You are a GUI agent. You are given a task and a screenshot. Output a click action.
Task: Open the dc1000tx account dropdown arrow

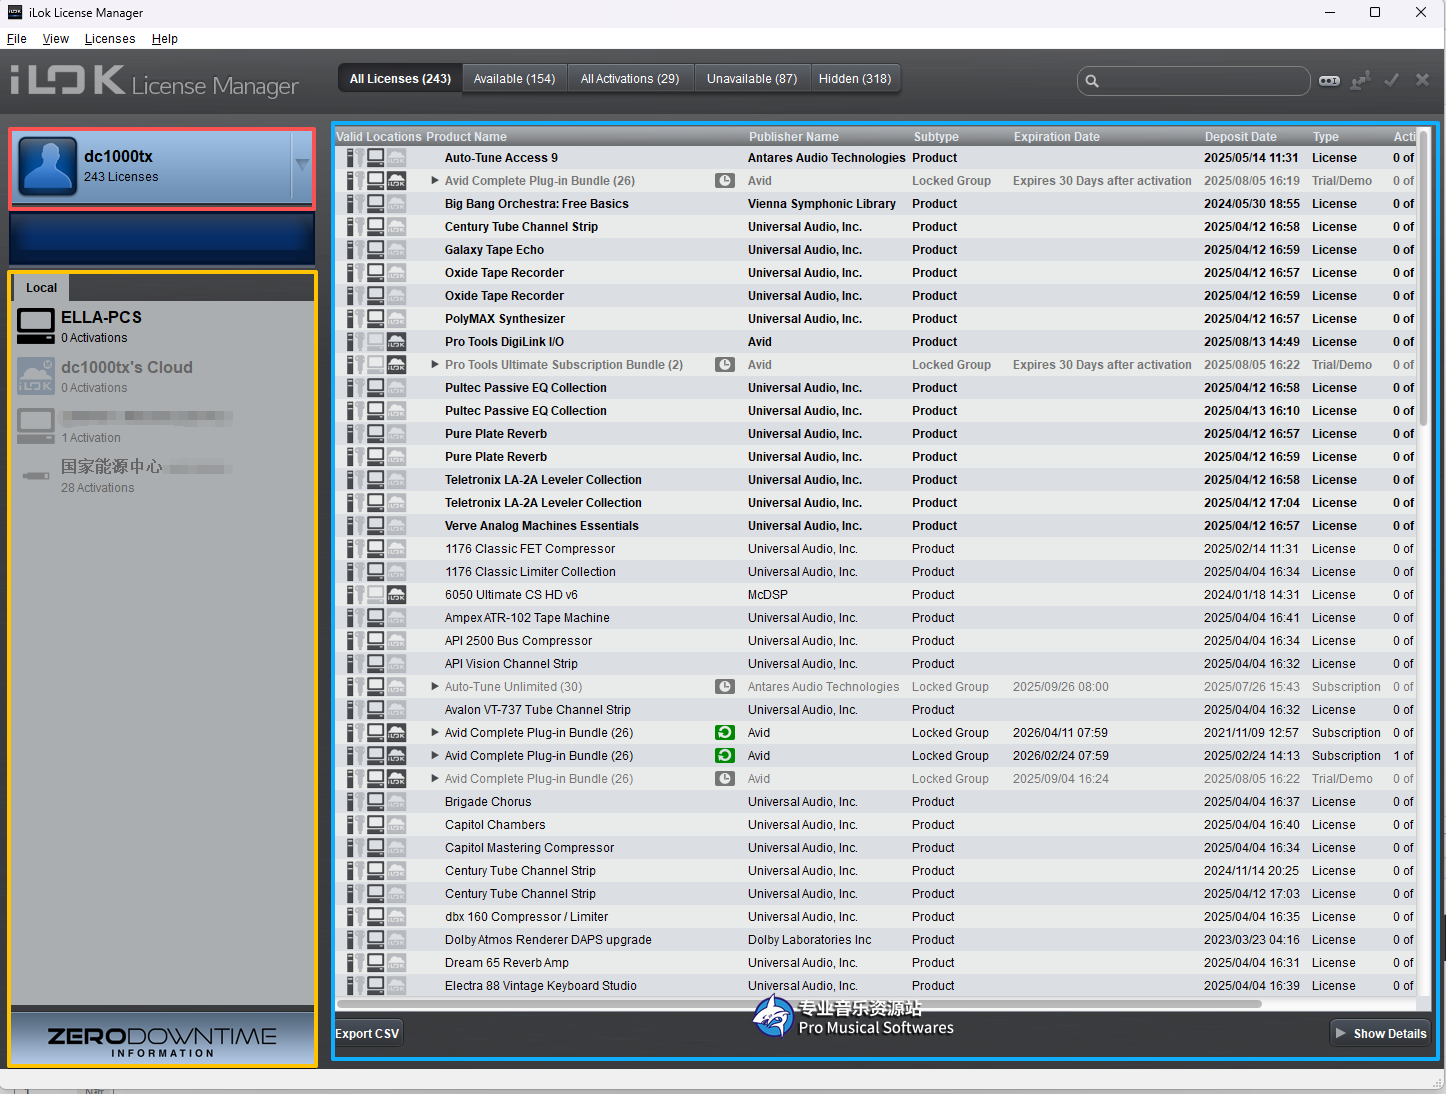pyautogui.click(x=301, y=165)
